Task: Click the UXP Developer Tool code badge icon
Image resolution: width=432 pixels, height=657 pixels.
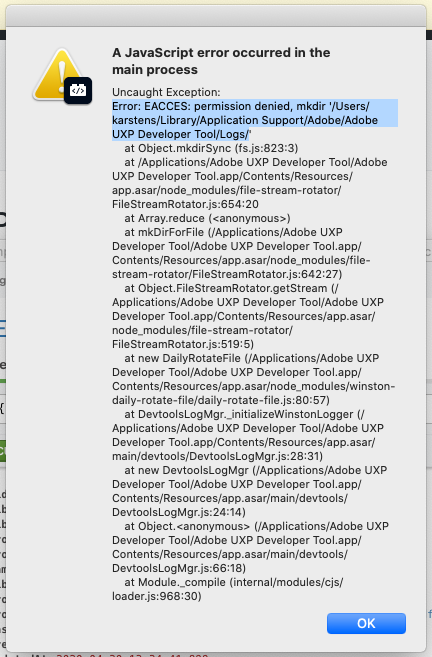Action: tap(78, 91)
